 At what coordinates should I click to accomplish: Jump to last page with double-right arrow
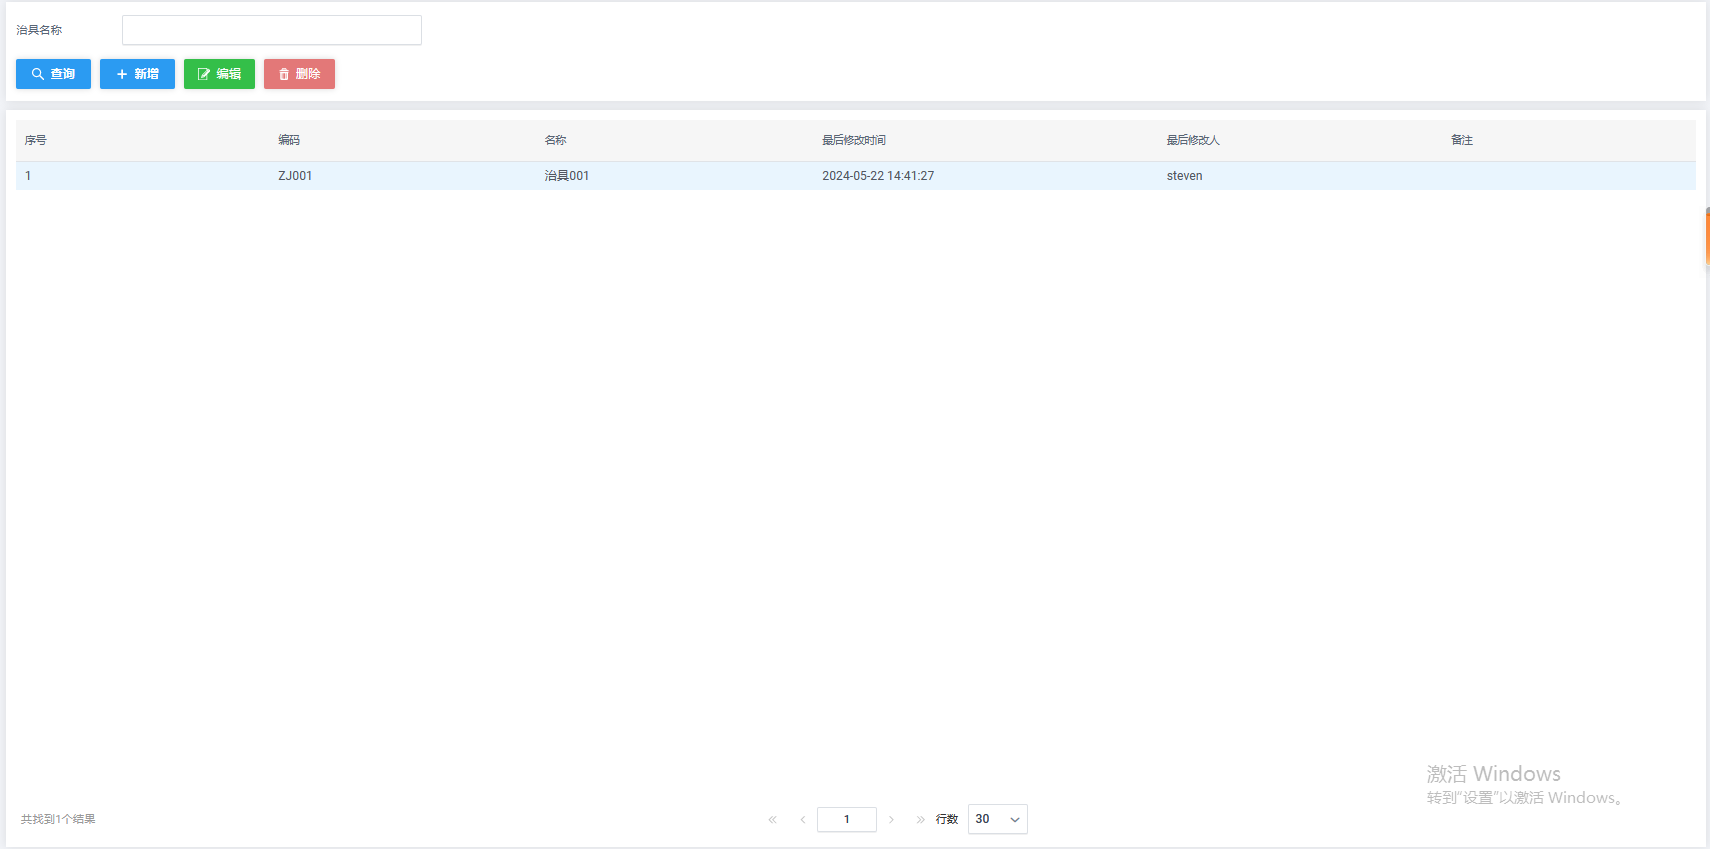click(920, 819)
